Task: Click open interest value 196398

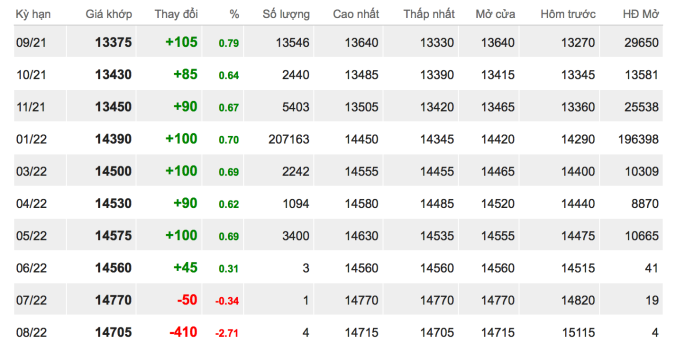Action: point(638,139)
